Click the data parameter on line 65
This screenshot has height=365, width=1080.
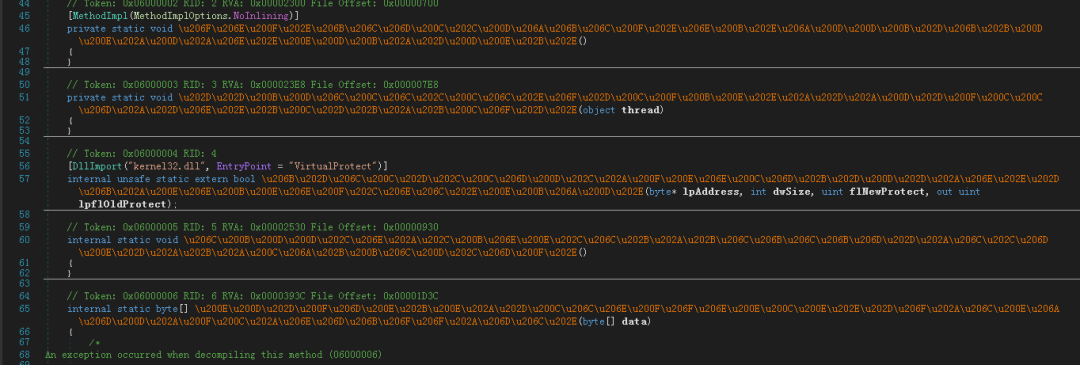pyautogui.click(x=636, y=322)
